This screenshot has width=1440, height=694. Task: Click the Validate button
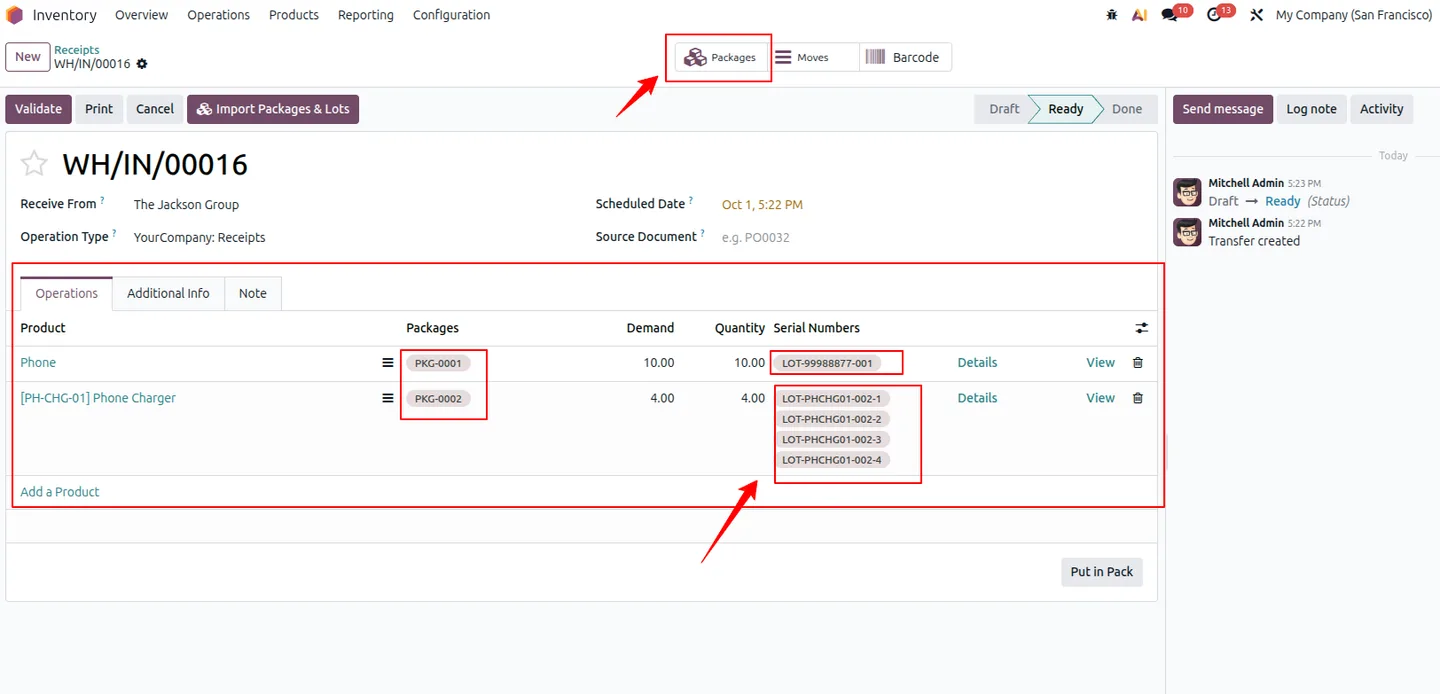pos(38,109)
